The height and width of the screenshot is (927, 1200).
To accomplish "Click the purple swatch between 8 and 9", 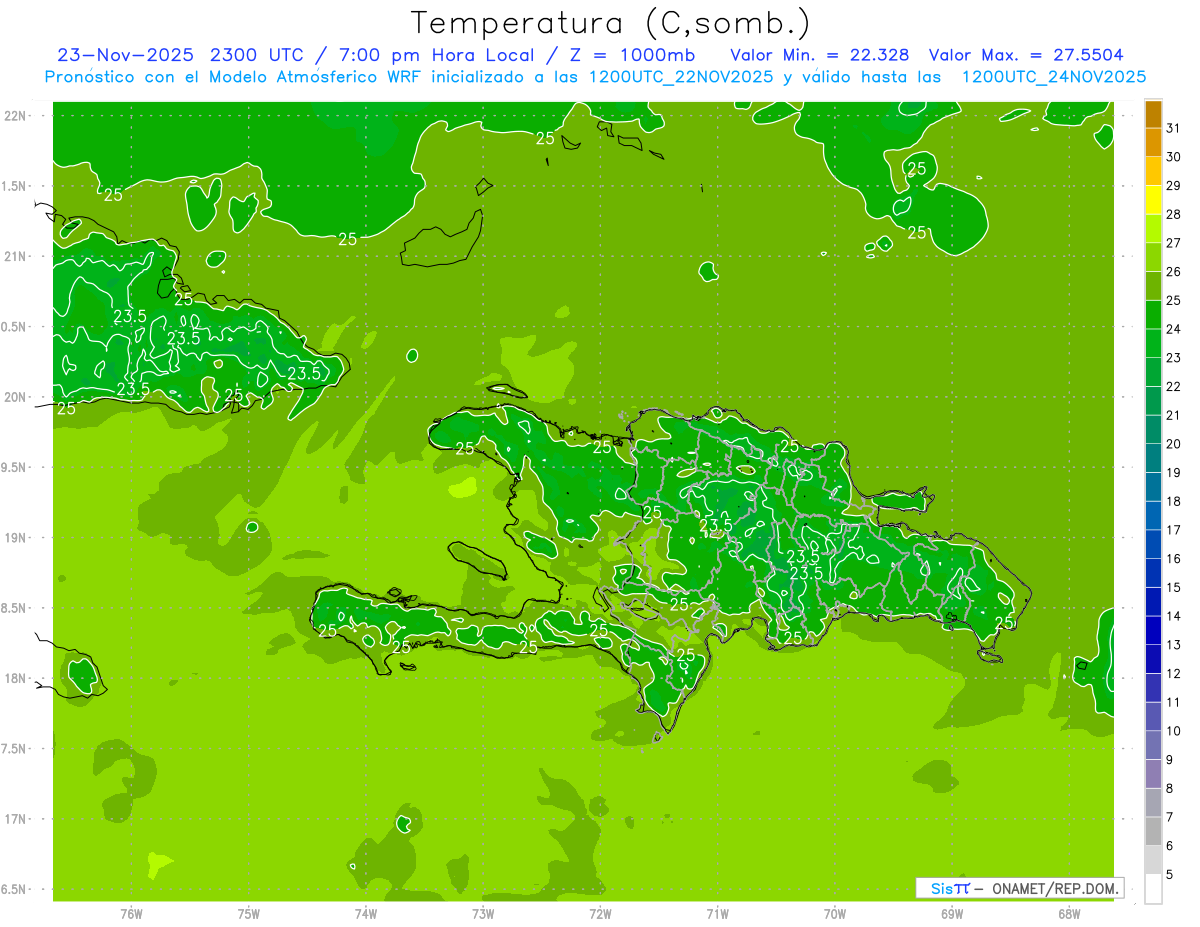I will (x=1153, y=774).
